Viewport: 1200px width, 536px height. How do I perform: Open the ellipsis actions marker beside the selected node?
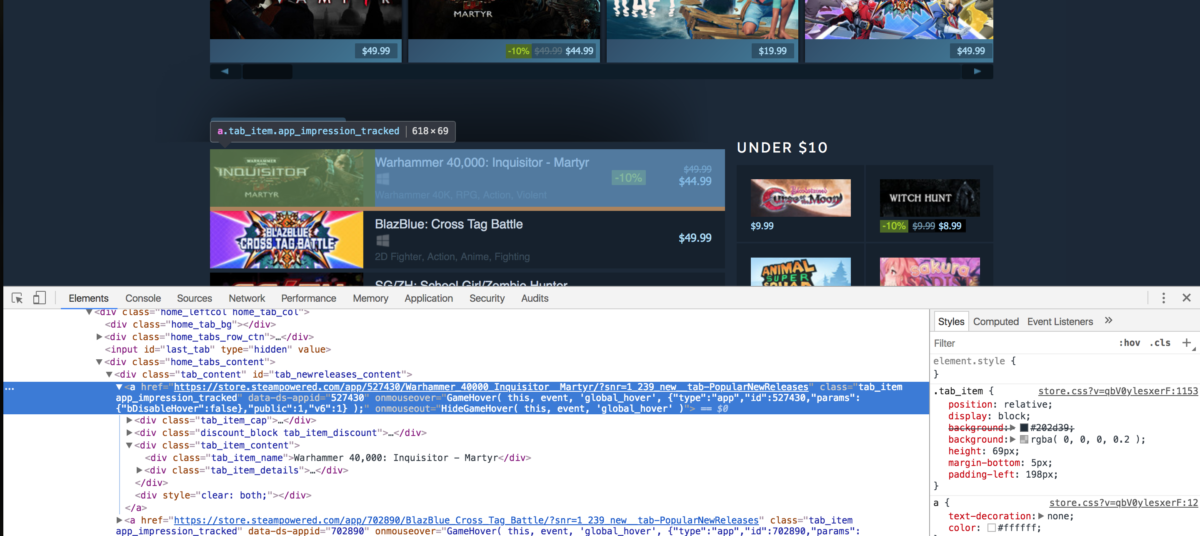coord(9,386)
